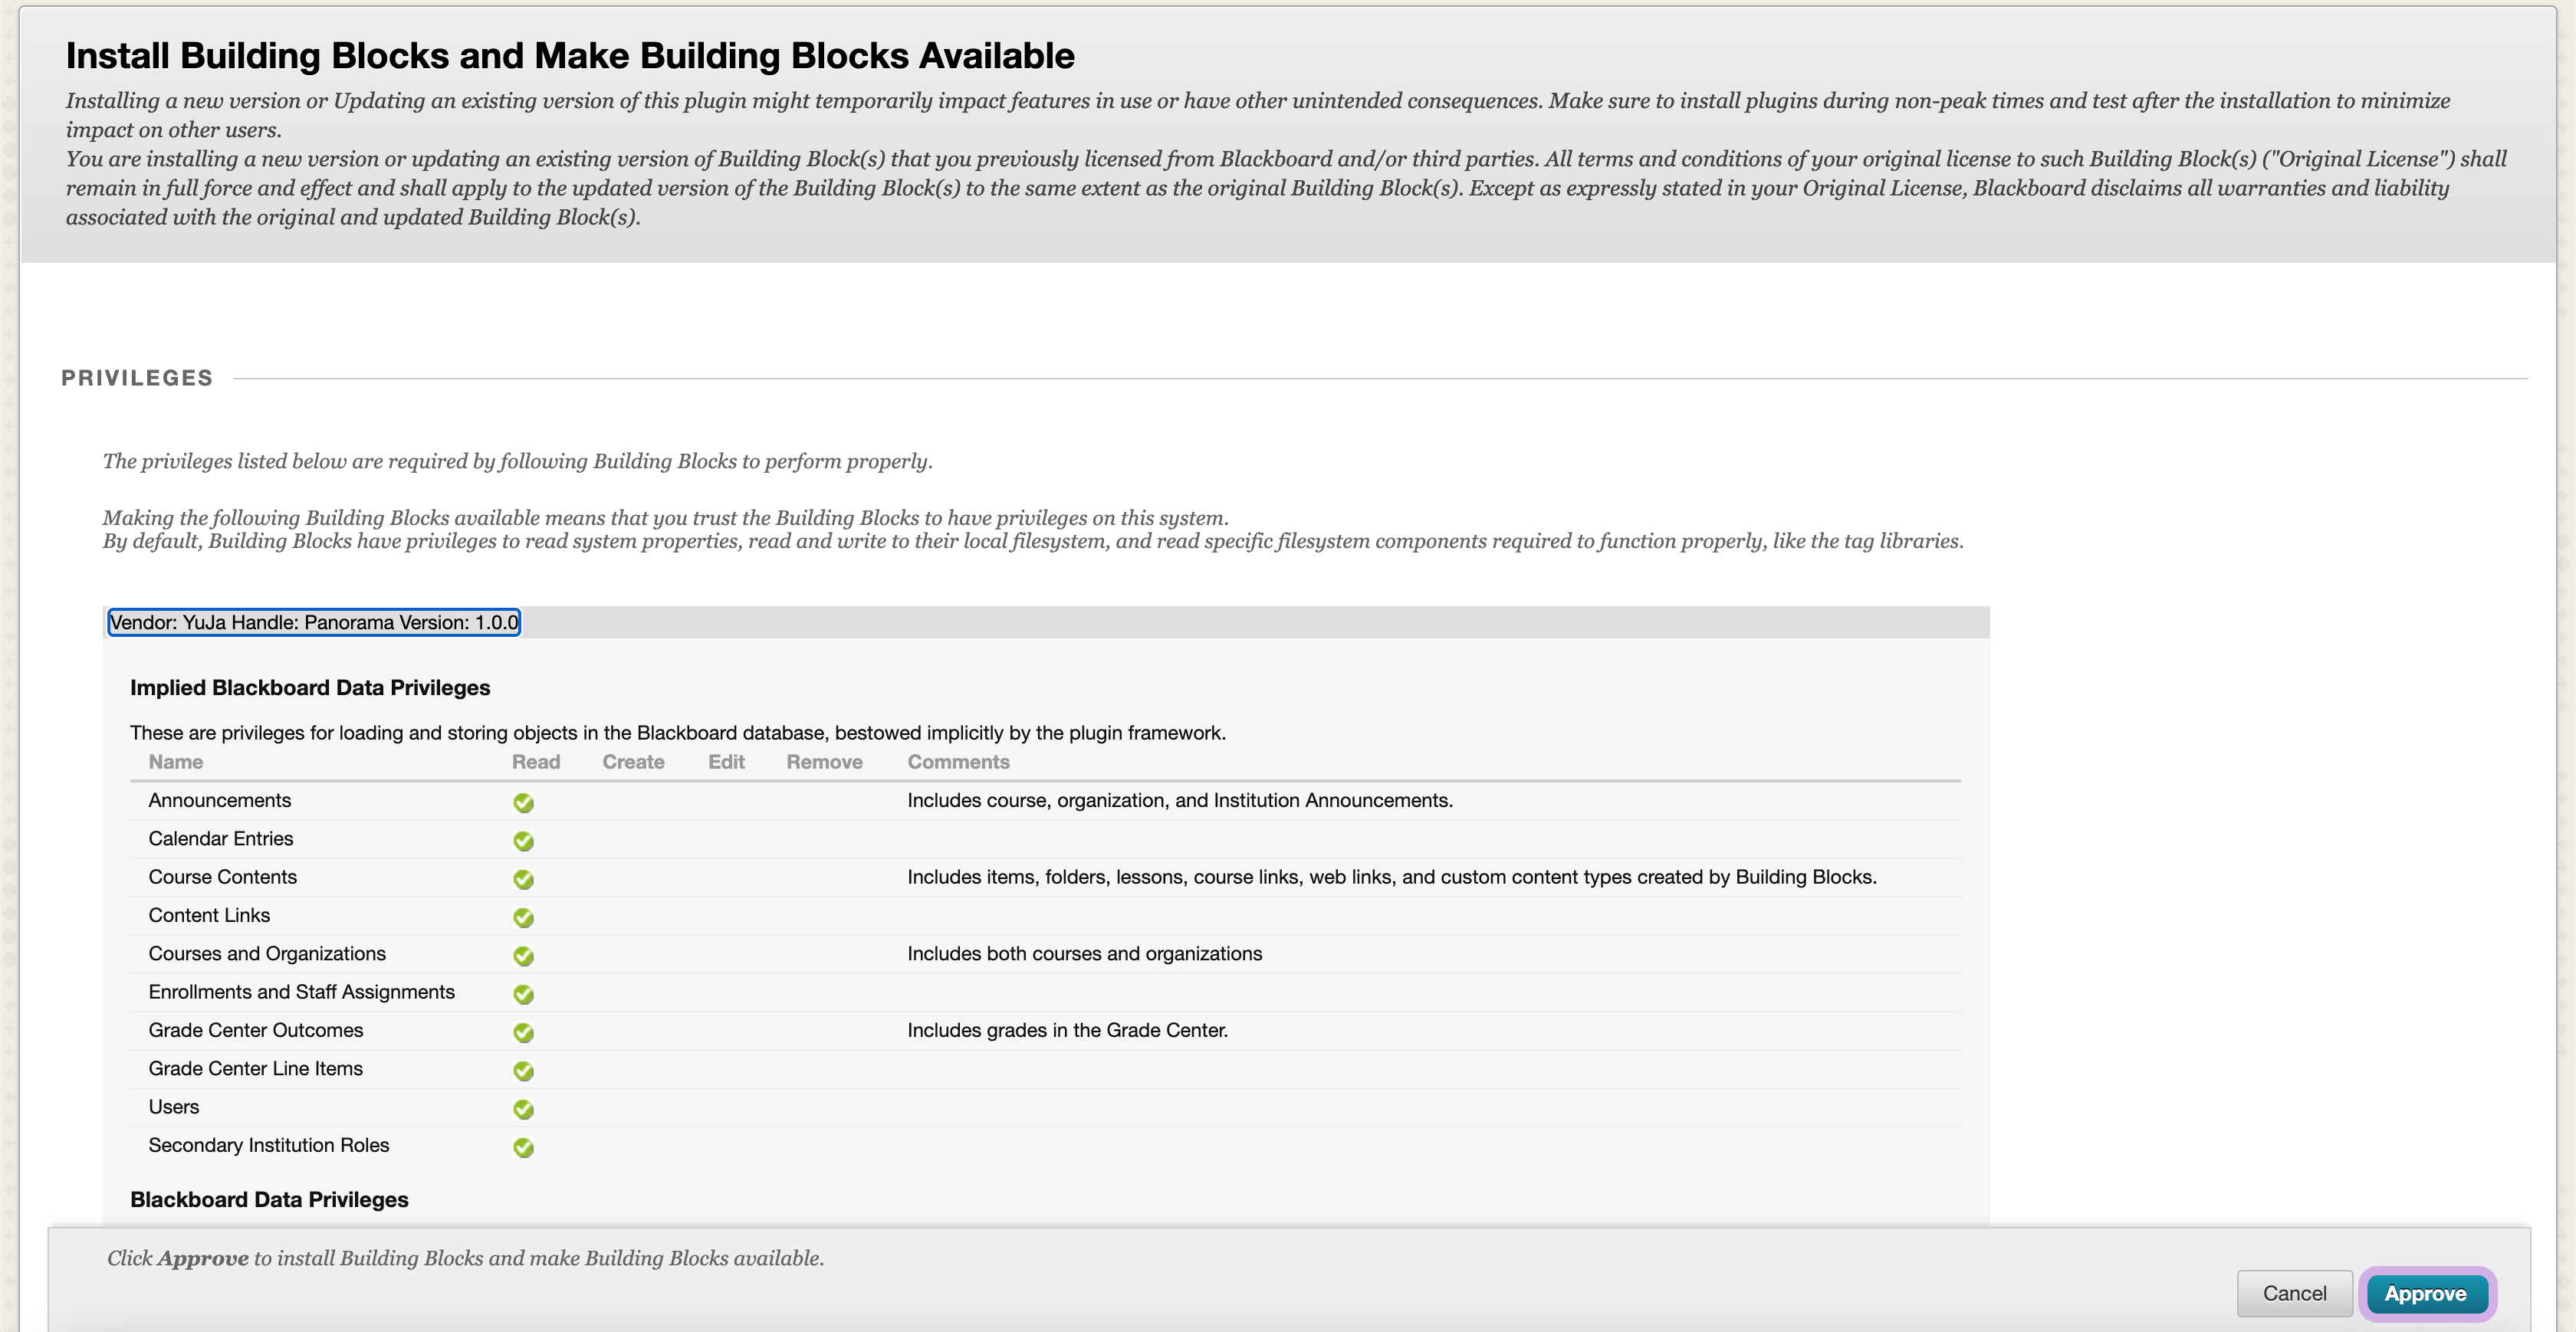Screen dimensions: 2576x1332
Task: Click the Remove column header
Action: [824, 762]
